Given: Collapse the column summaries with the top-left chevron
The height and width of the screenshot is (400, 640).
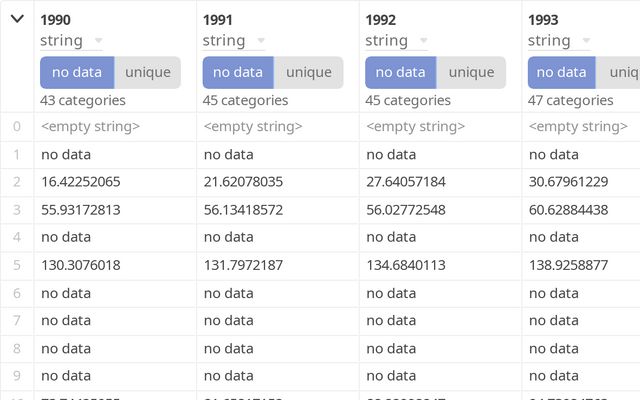Looking at the screenshot, I should (17, 19).
